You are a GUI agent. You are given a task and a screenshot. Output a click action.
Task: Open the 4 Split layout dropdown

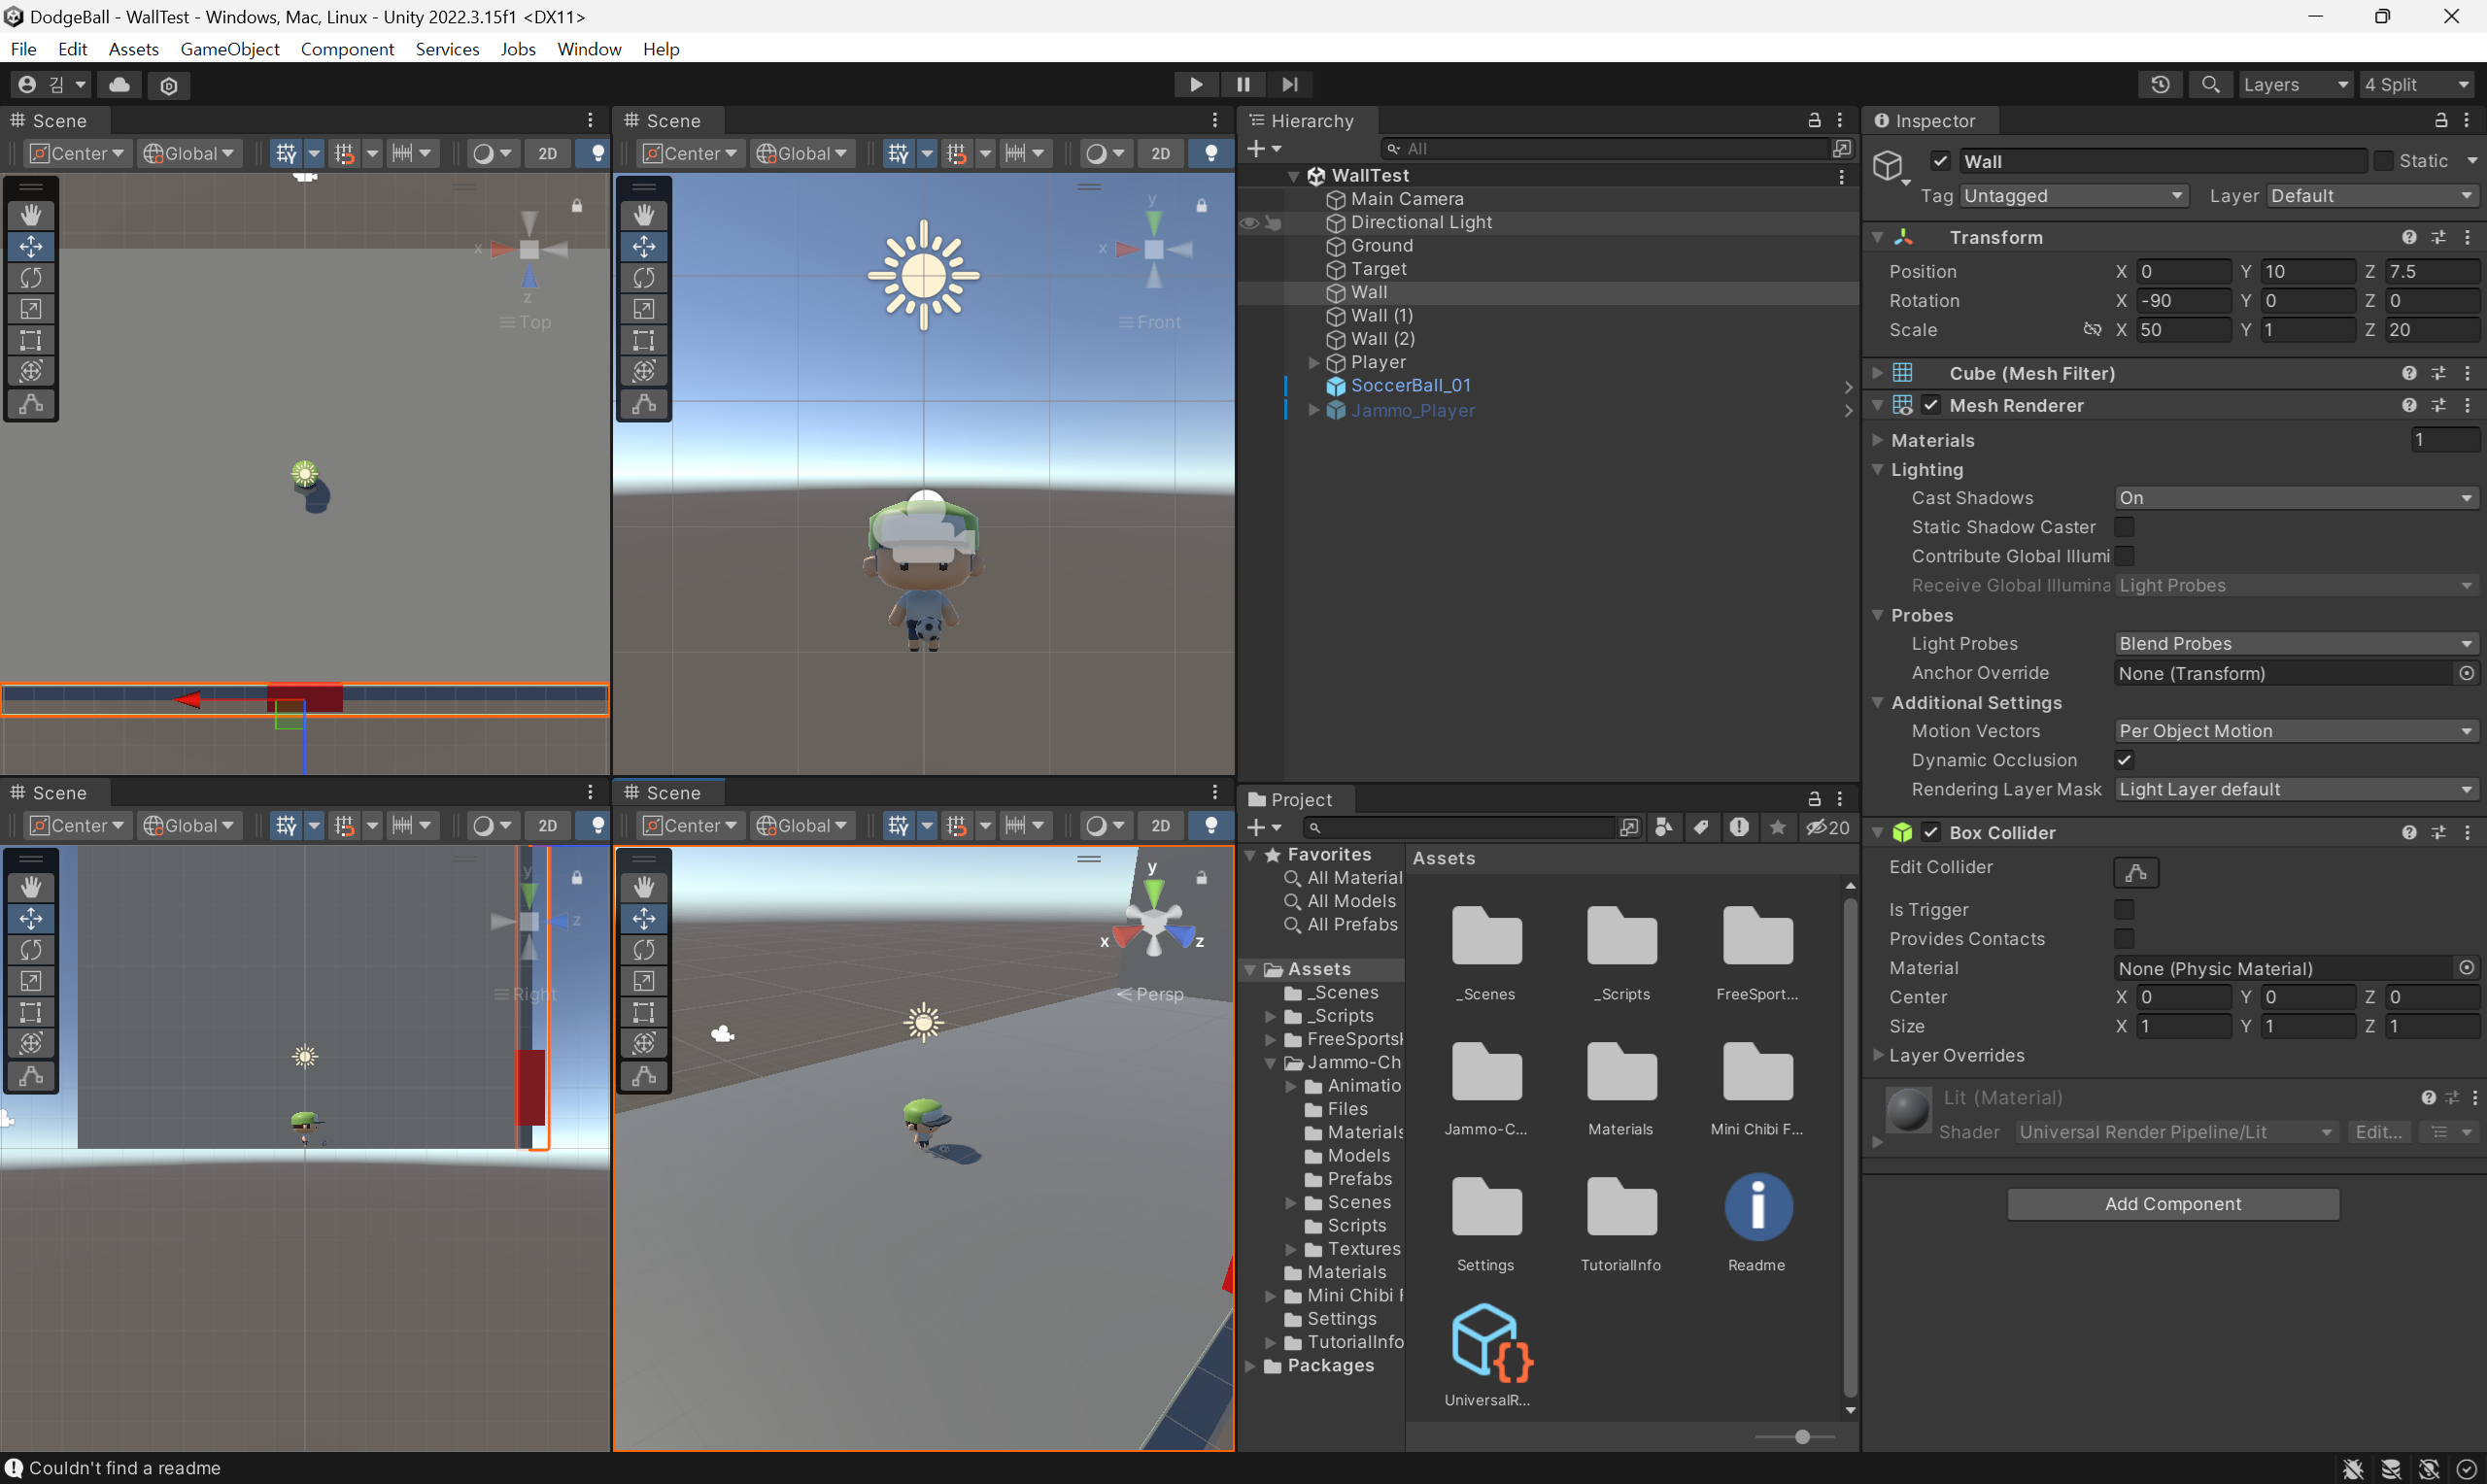[x=2418, y=85]
